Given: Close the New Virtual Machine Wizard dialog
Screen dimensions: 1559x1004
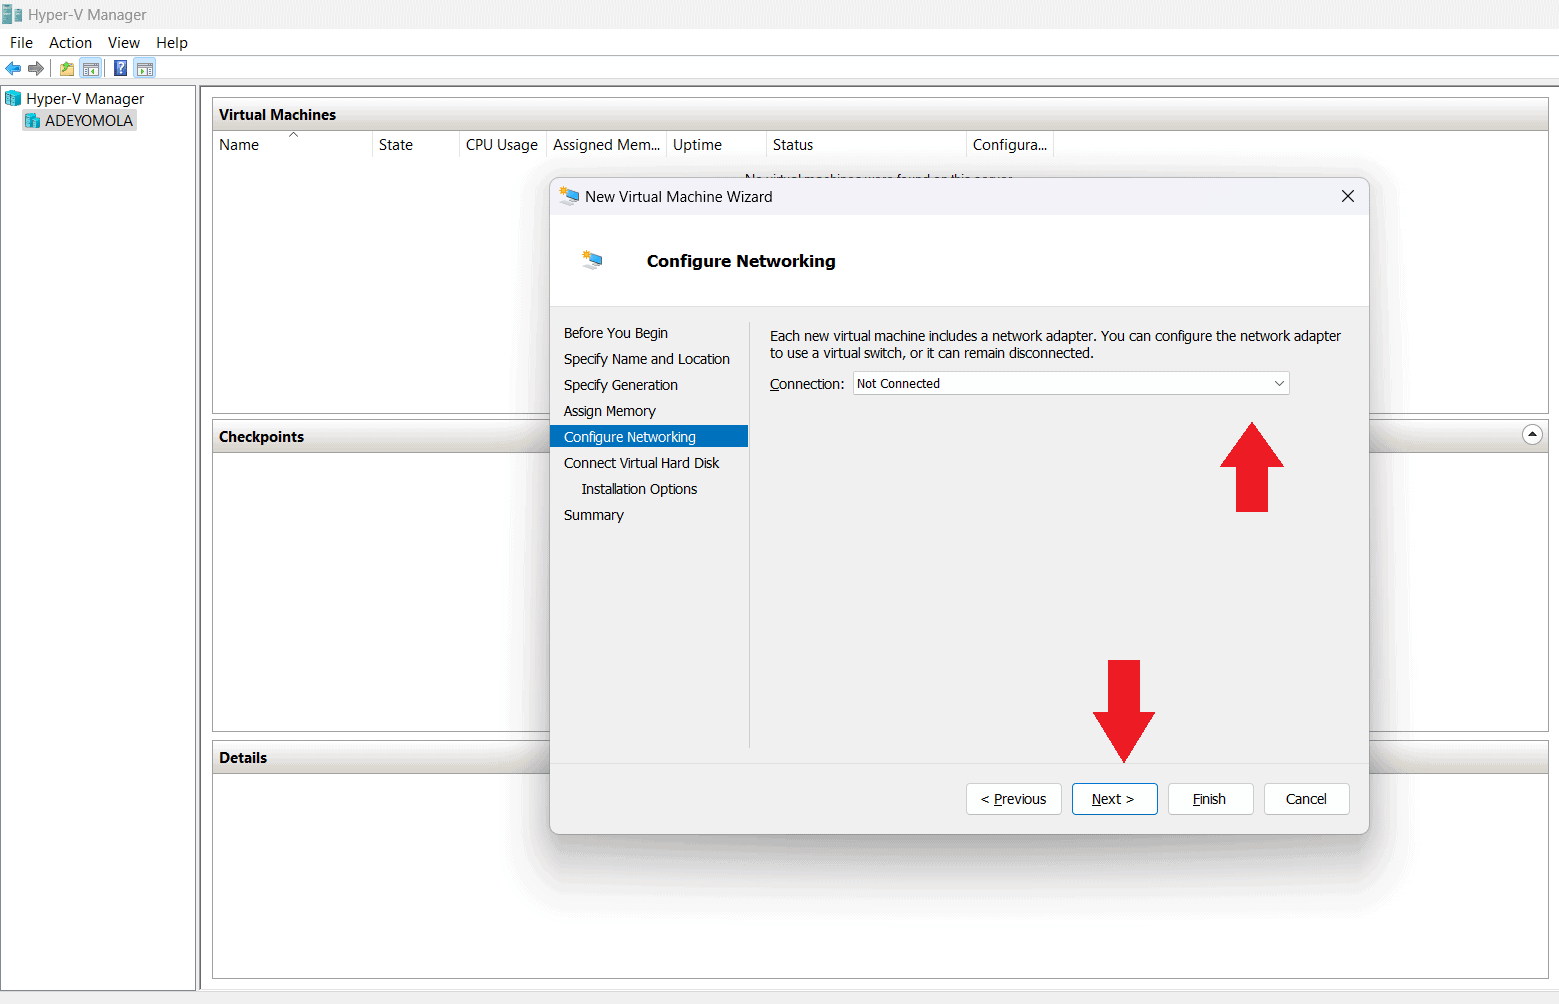Looking at the screenshot, I should tap(1348, 196).
